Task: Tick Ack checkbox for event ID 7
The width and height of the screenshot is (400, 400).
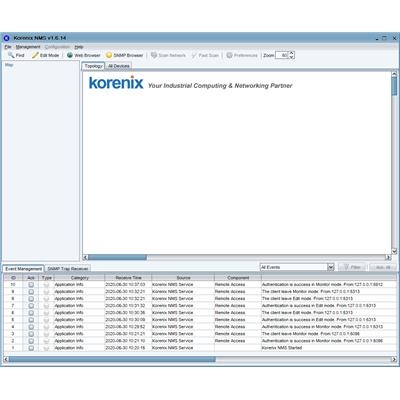Action: tap(31, 306)
